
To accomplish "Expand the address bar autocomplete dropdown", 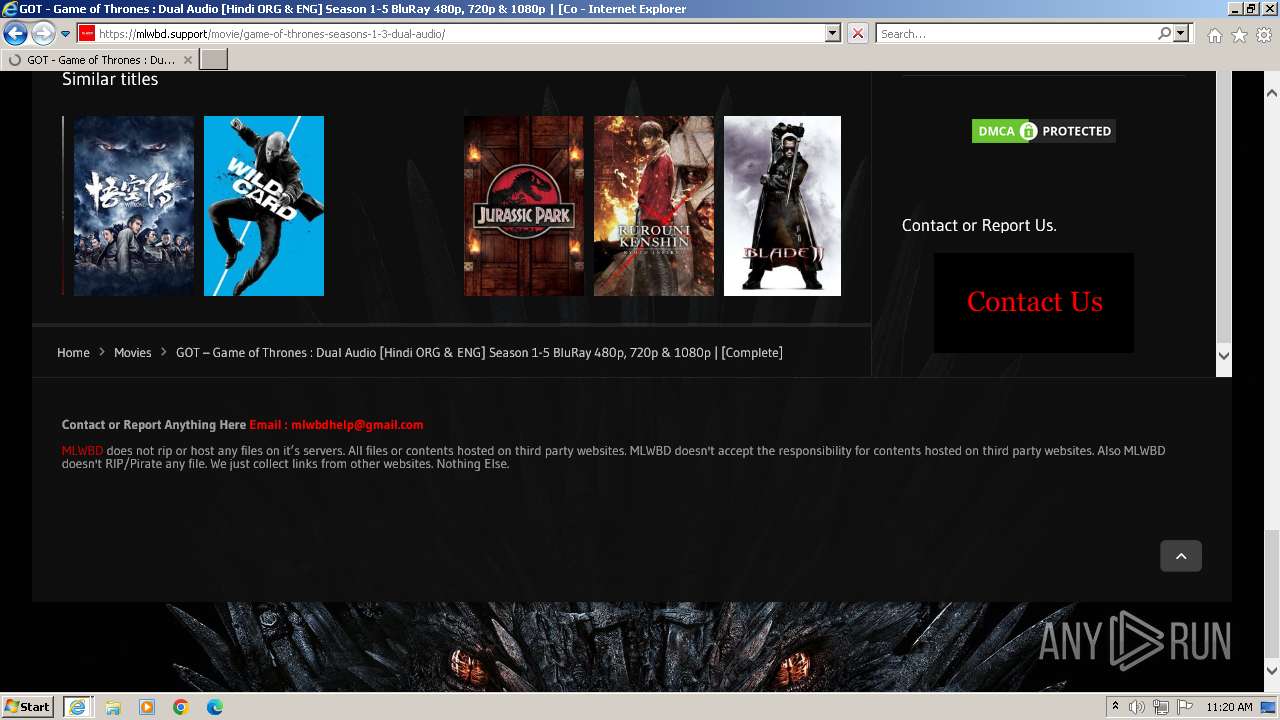I will [x=833, y=33].
